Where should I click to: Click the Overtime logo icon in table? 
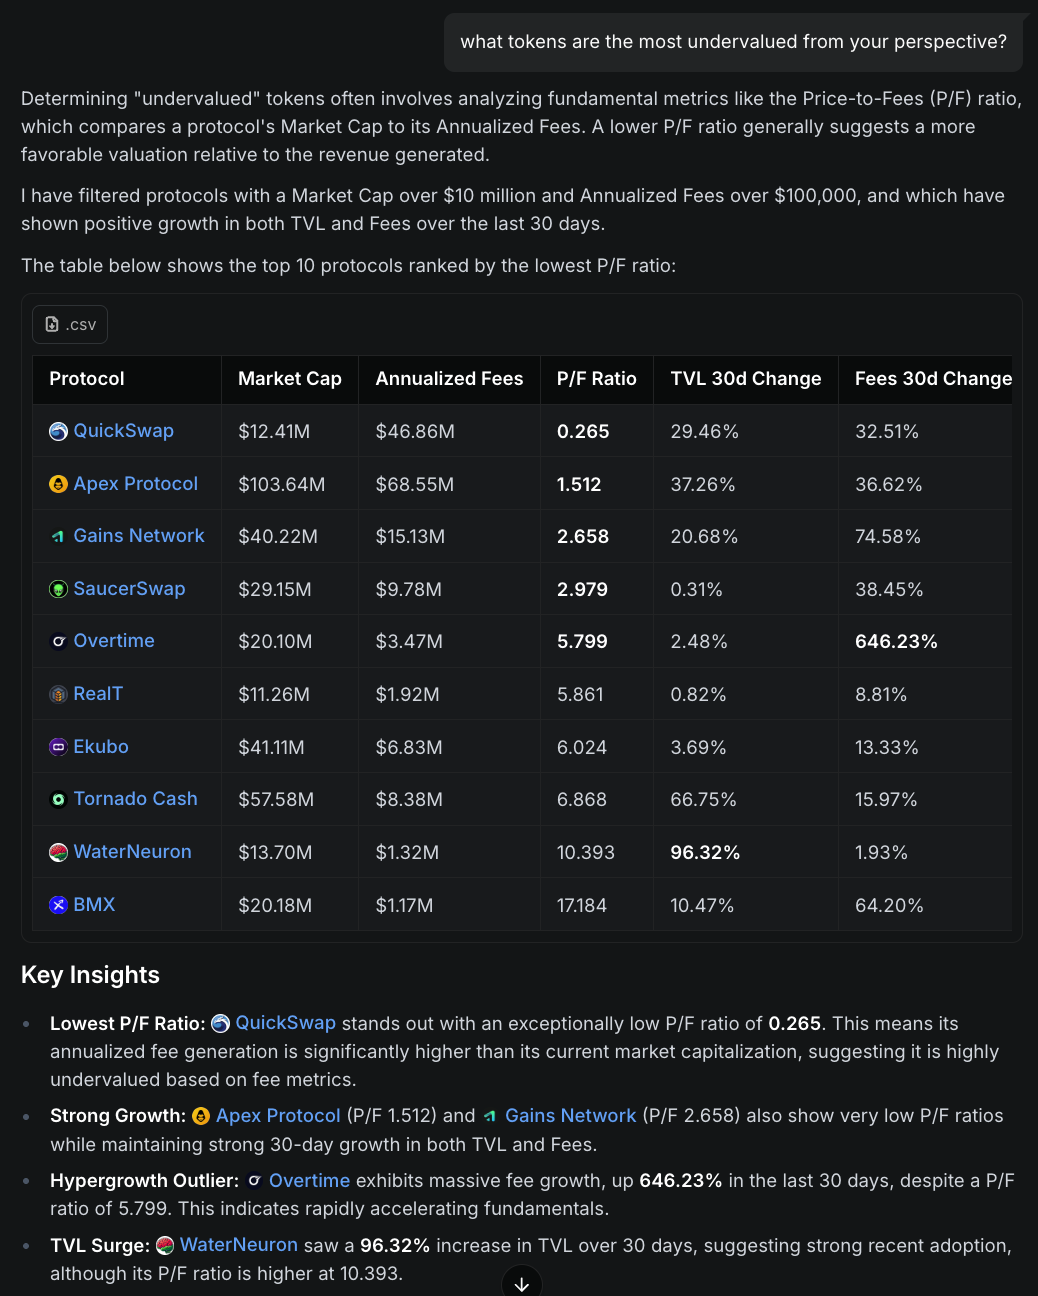[59, 641]
